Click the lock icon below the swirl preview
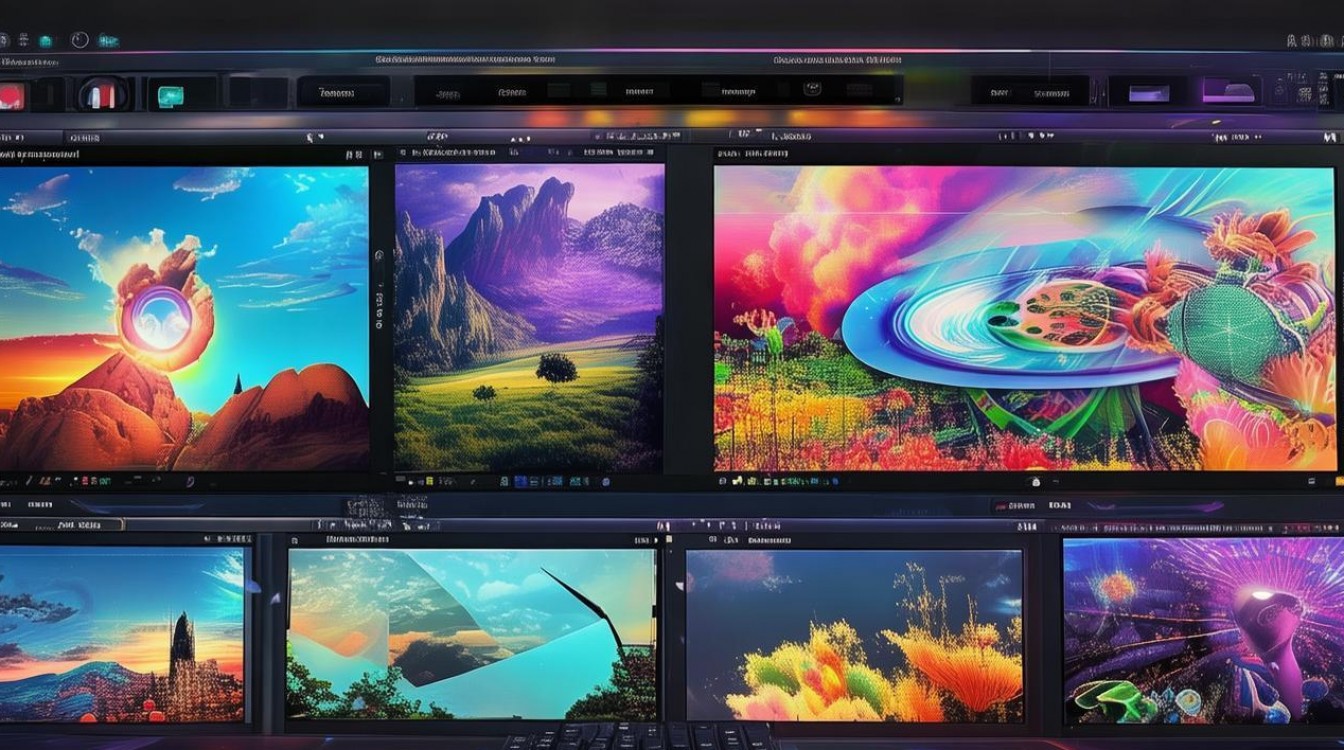1344x750 pixels. [x=1035, y=482]
